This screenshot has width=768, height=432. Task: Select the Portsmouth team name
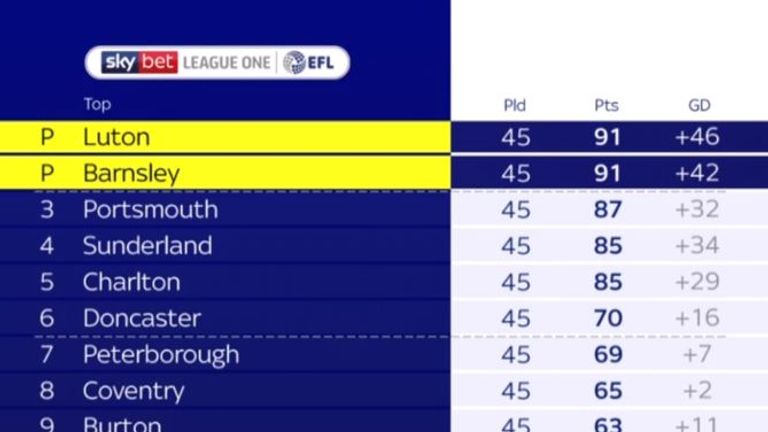point(150,210)
